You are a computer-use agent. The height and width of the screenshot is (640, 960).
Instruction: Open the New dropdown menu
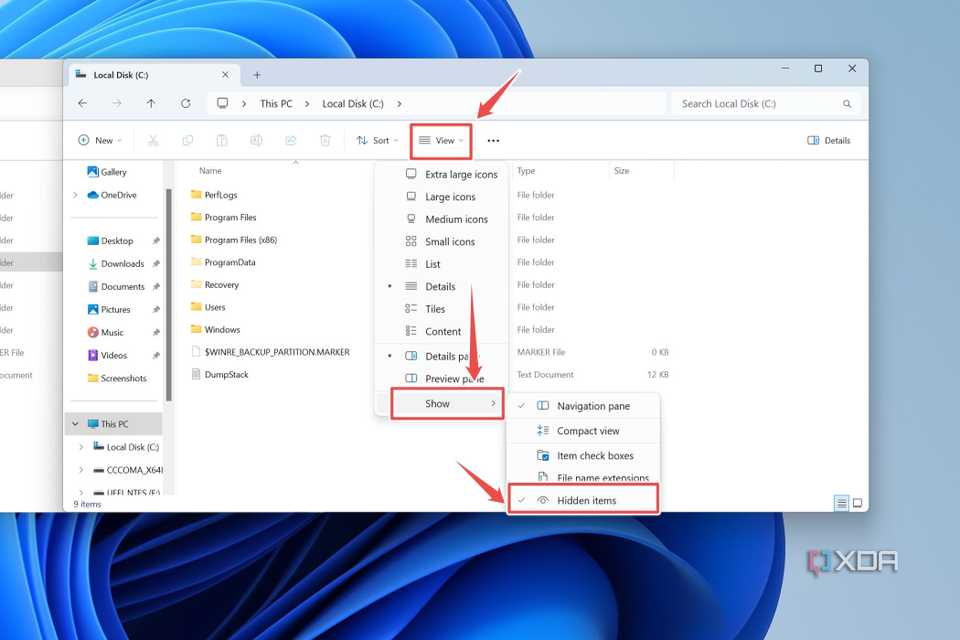click(99, 140)
